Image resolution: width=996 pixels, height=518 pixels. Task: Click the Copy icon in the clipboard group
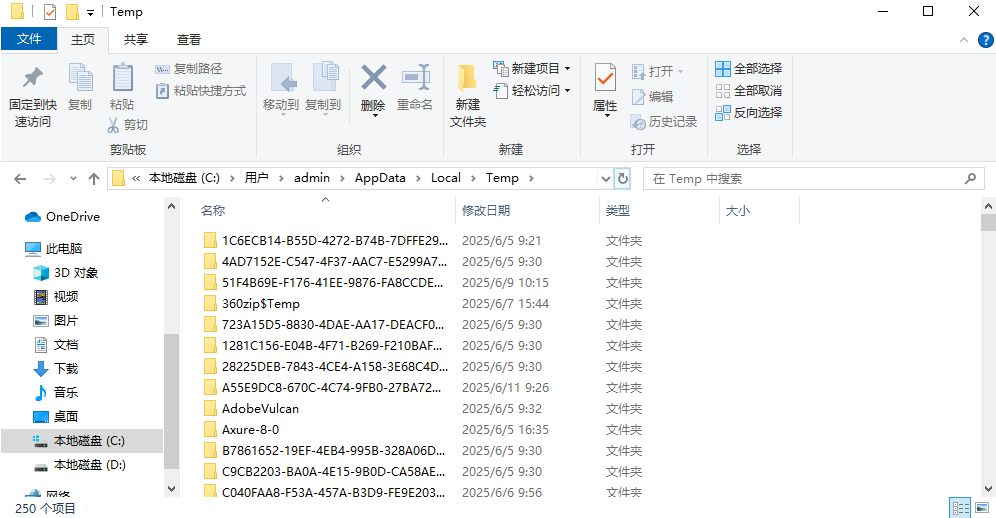coord(80,78)
